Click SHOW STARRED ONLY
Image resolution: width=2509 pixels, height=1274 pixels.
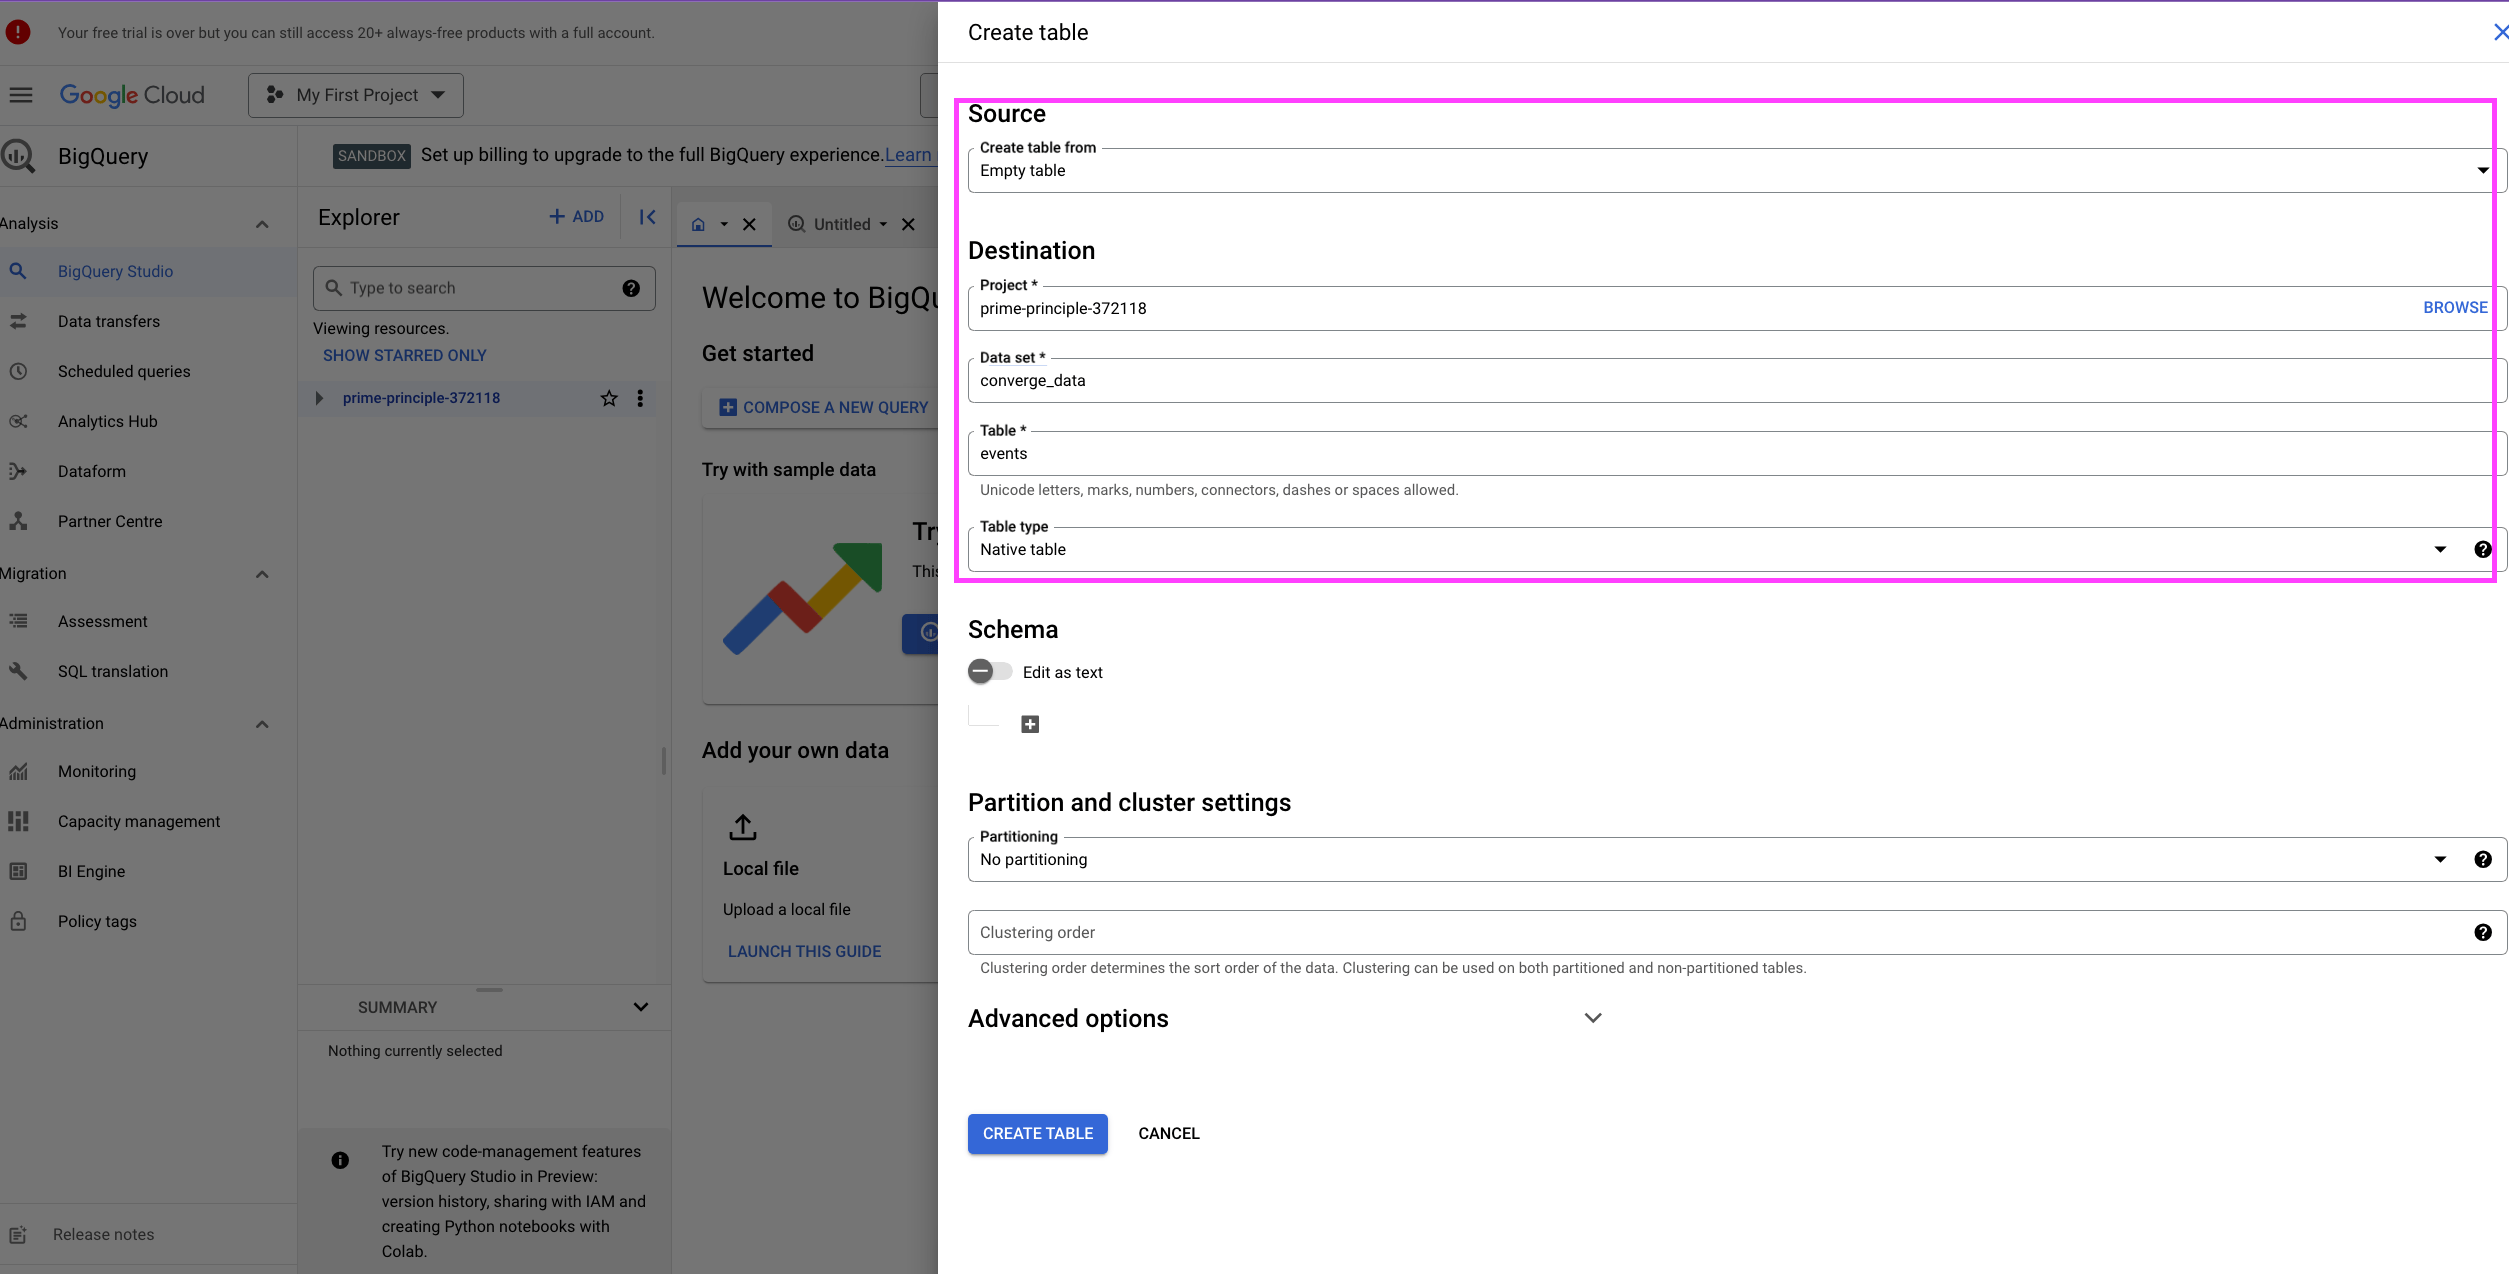405,355
